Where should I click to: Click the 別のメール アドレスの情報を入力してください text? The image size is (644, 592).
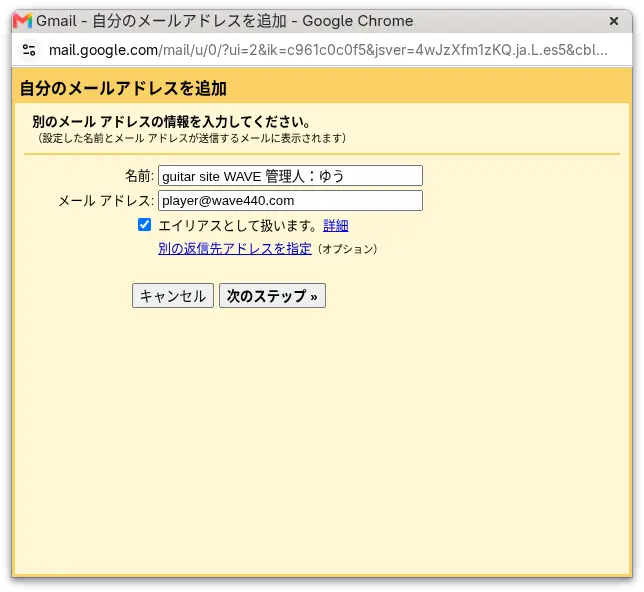(171, 122)
